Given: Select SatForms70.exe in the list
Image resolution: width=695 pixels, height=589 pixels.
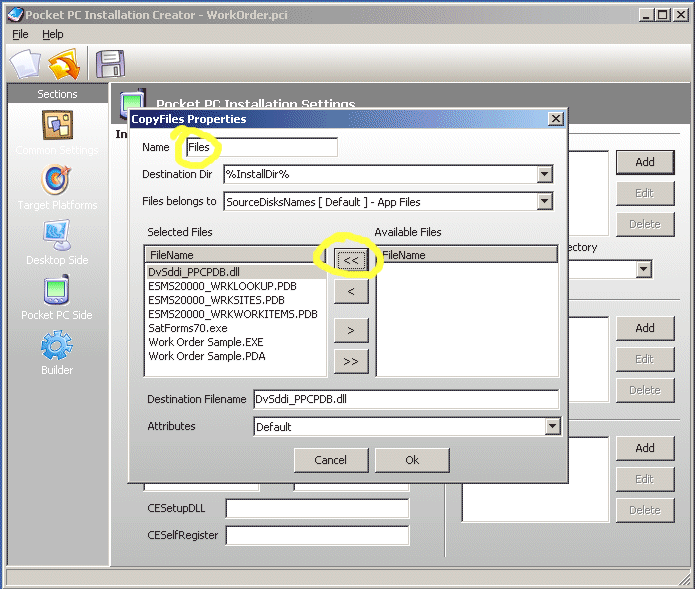Looking at the screenshot, I should [x=236, y=328].
